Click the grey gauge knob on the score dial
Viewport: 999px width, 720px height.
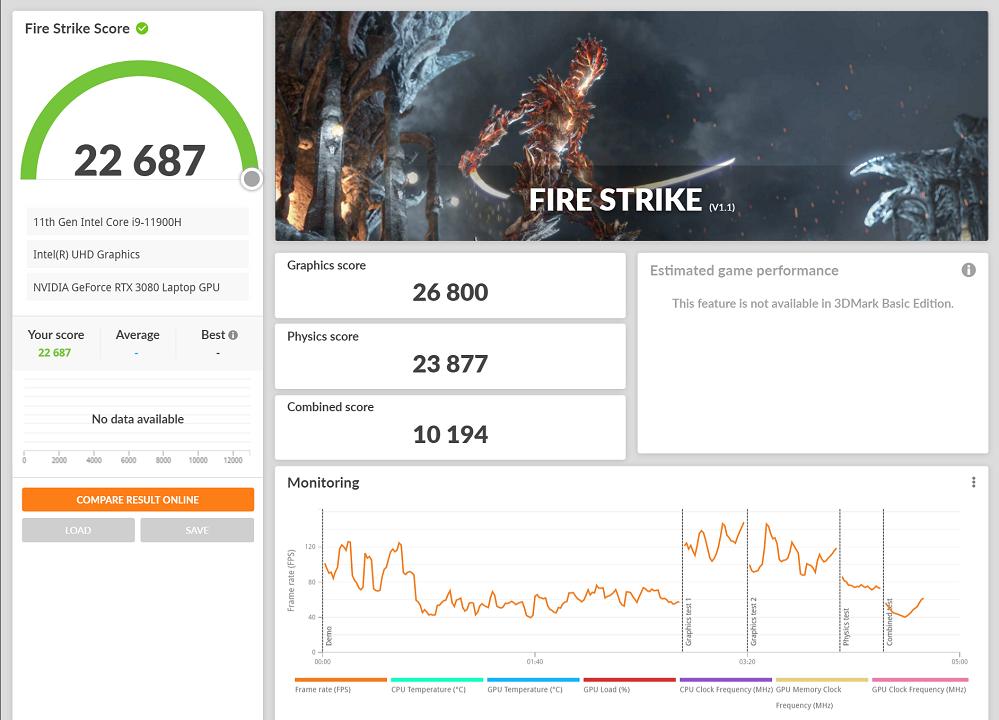[x=252, y=179]
